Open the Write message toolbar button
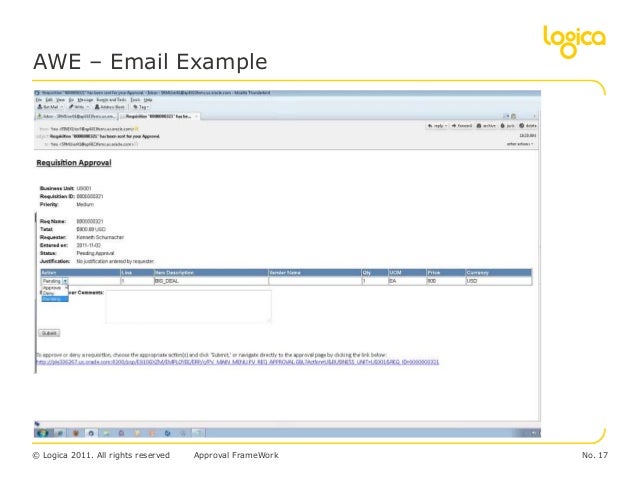This screenshot has width=638, height=479. pyautogui.click(x=79, y=107)
